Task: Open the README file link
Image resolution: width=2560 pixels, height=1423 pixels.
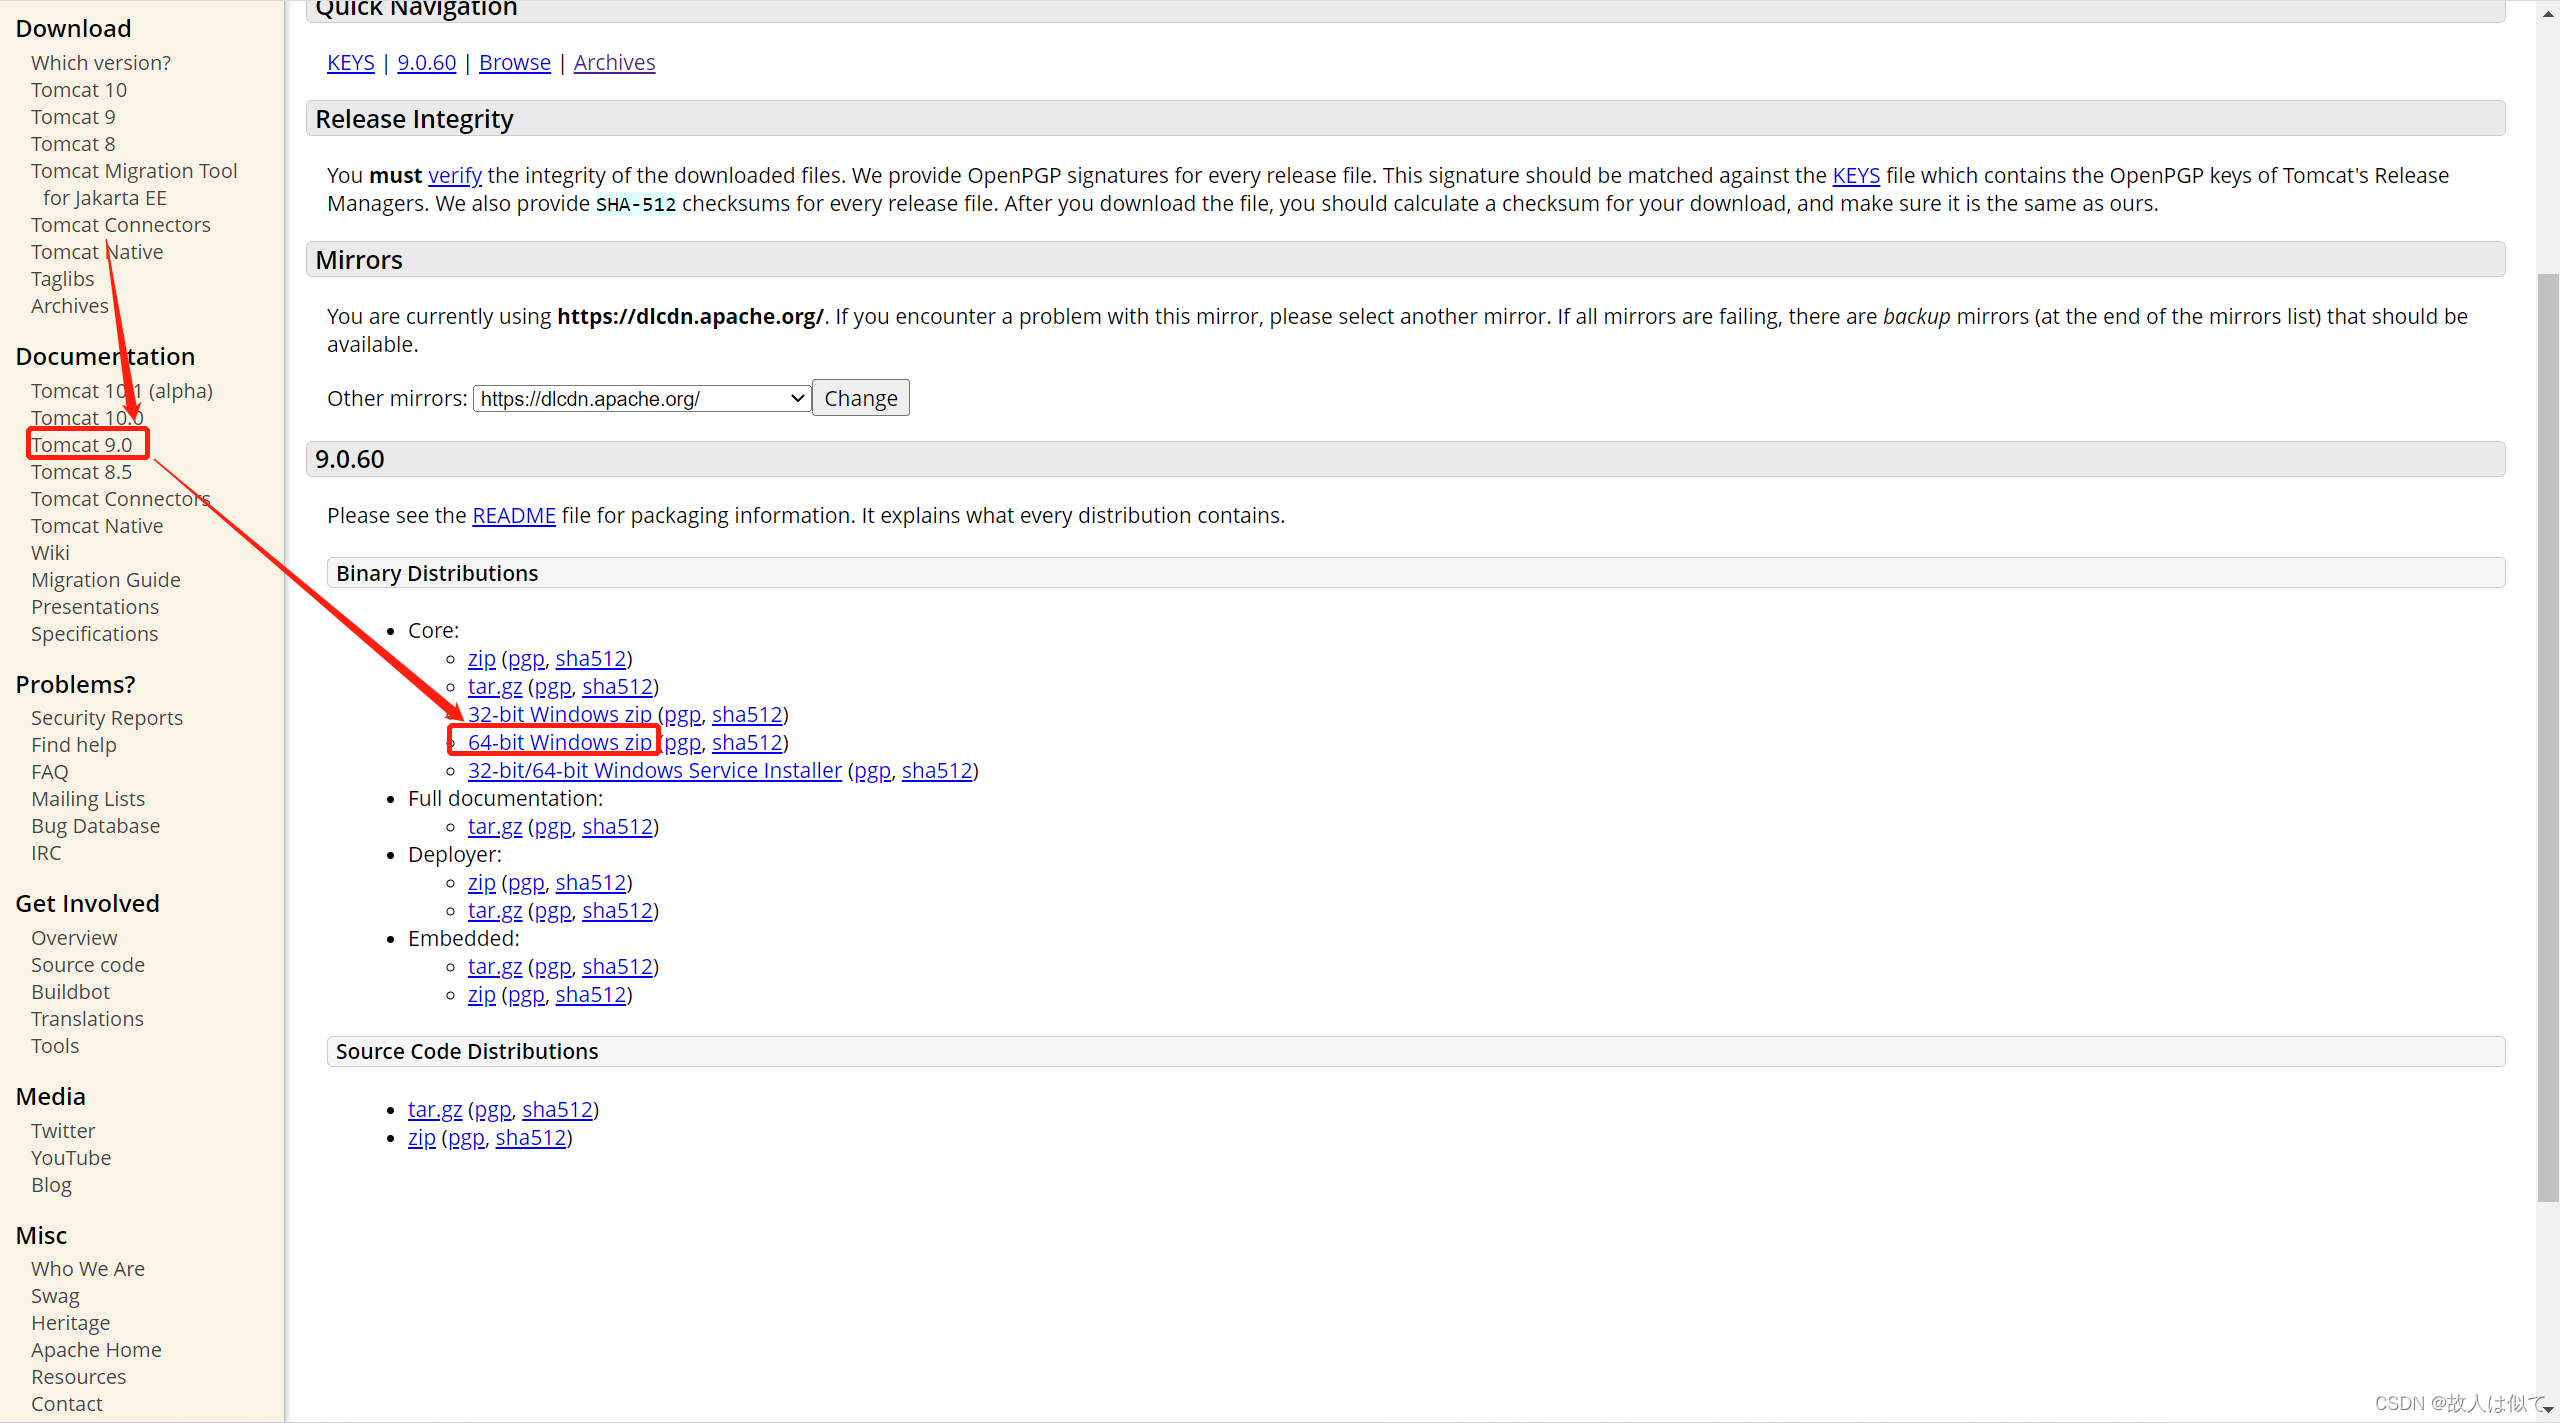Action: 514,515
